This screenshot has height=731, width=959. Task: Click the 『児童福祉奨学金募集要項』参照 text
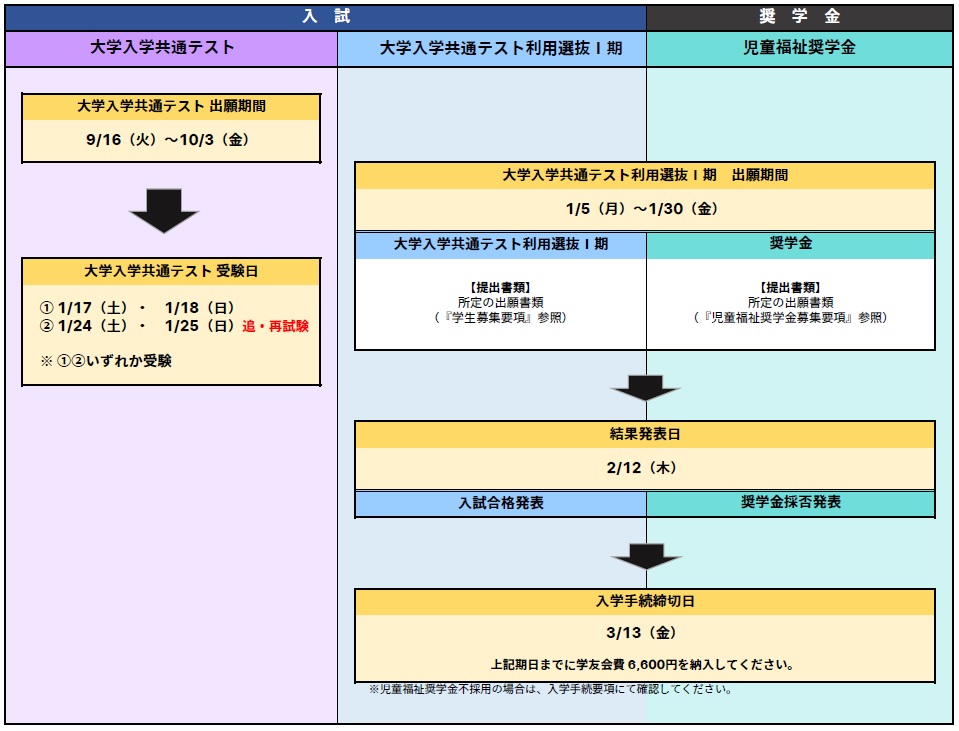[x=790, y=317]
